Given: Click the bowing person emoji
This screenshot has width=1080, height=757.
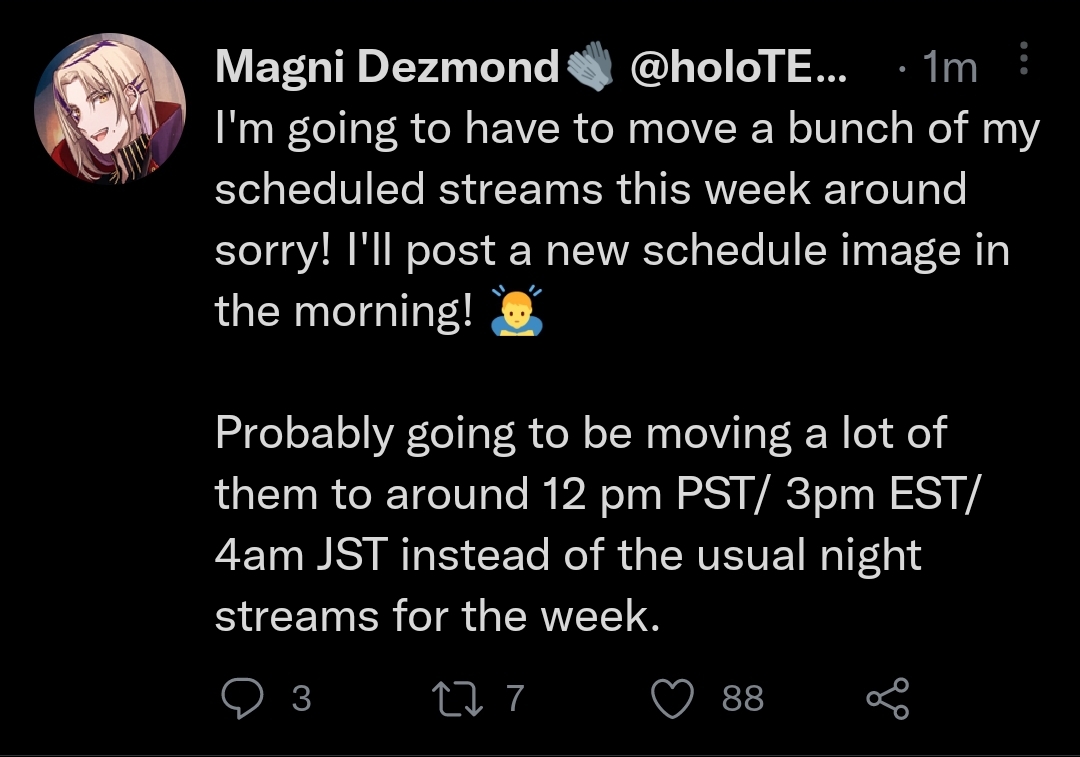Looking at the screenshot, I should point(516,312).
